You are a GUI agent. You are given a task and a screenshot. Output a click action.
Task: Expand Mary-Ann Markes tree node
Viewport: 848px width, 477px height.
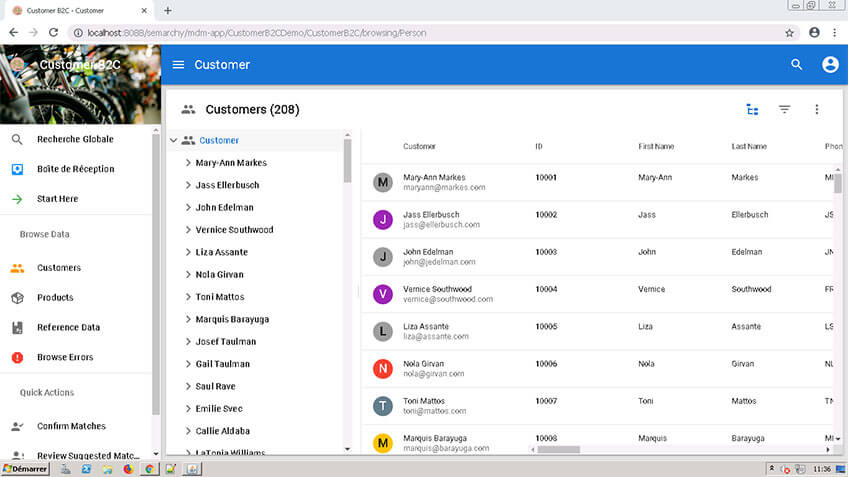pos(188,163)
